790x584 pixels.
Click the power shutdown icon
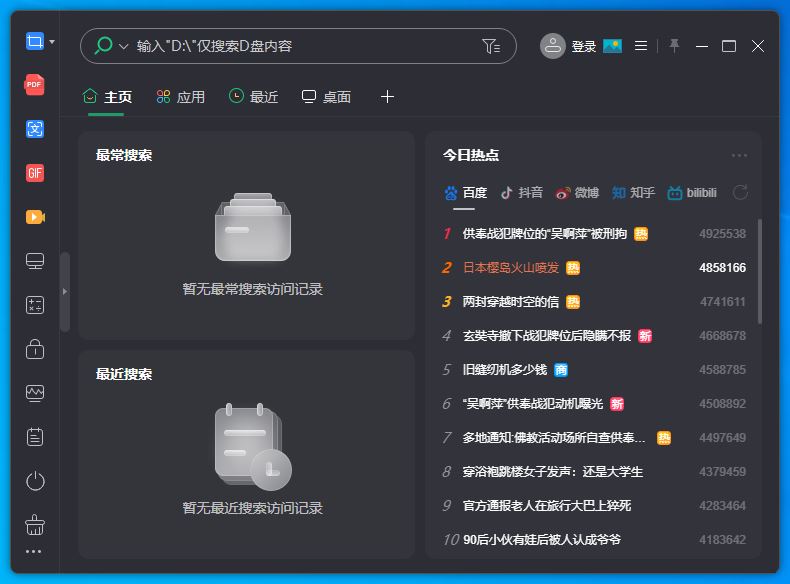[35, 481]
